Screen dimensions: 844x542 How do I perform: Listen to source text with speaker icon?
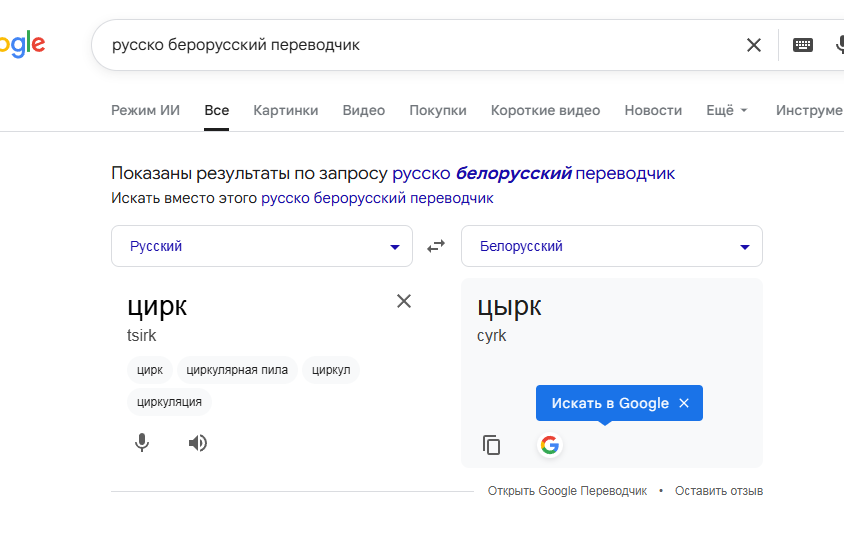tap(198, 443)
